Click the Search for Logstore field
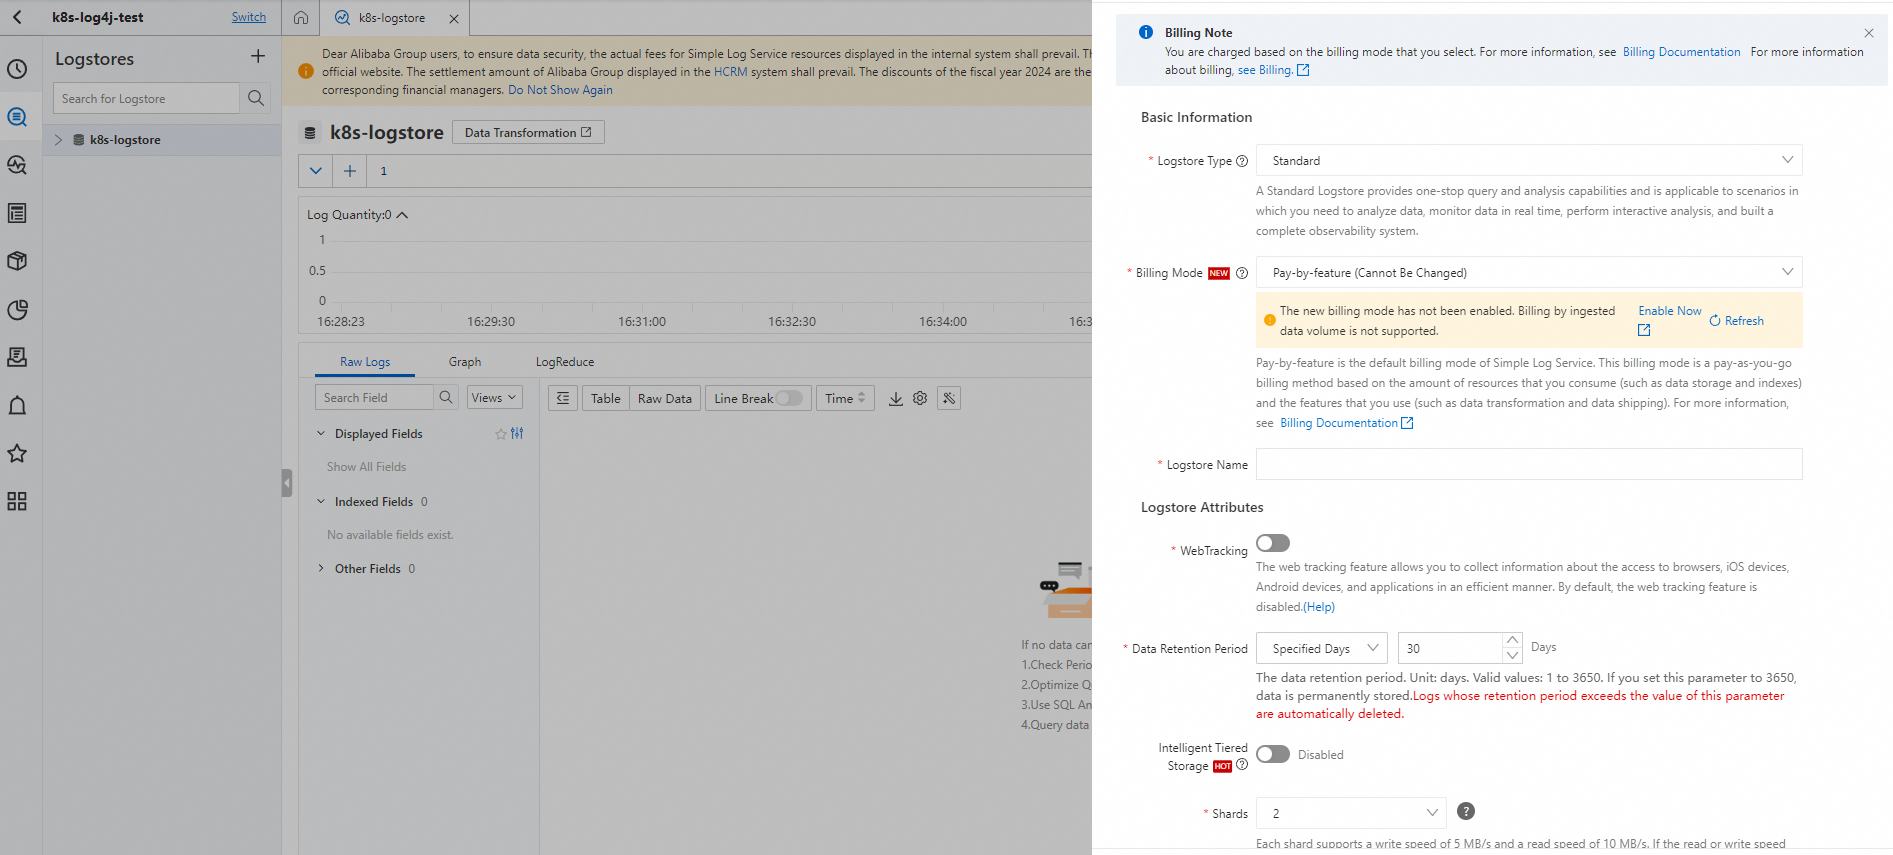This screenshot has width=1893, height=855. pyautogui.click(x=146, y=98)
